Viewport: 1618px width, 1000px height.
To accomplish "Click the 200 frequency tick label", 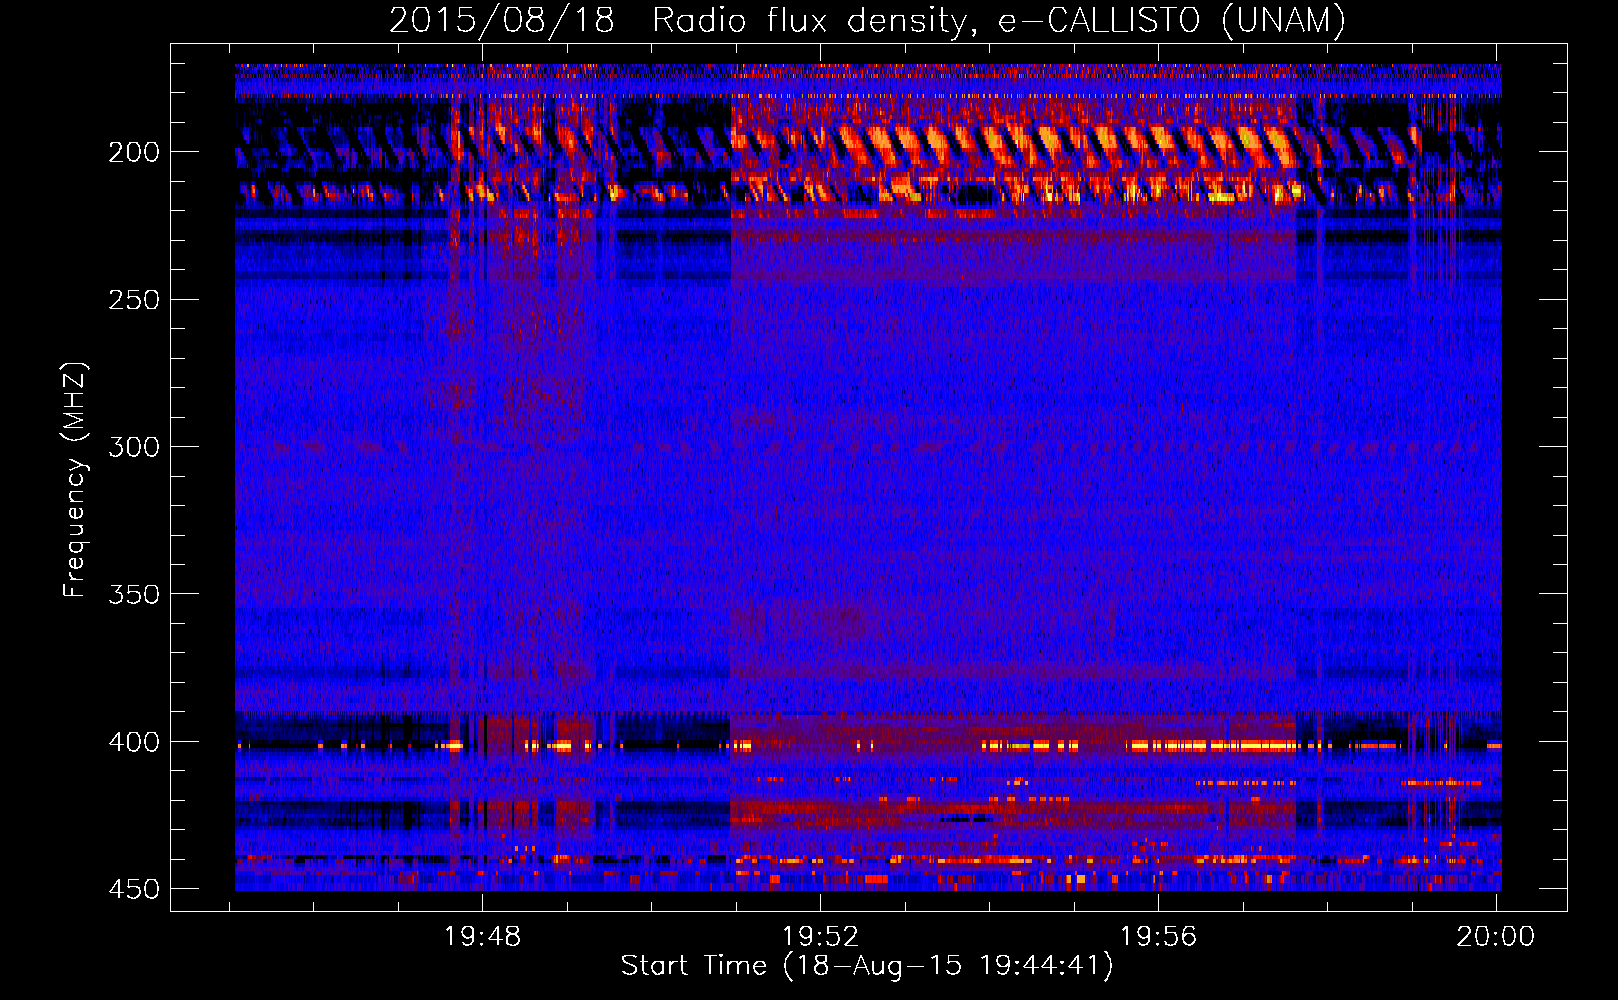I will point(134,152).
